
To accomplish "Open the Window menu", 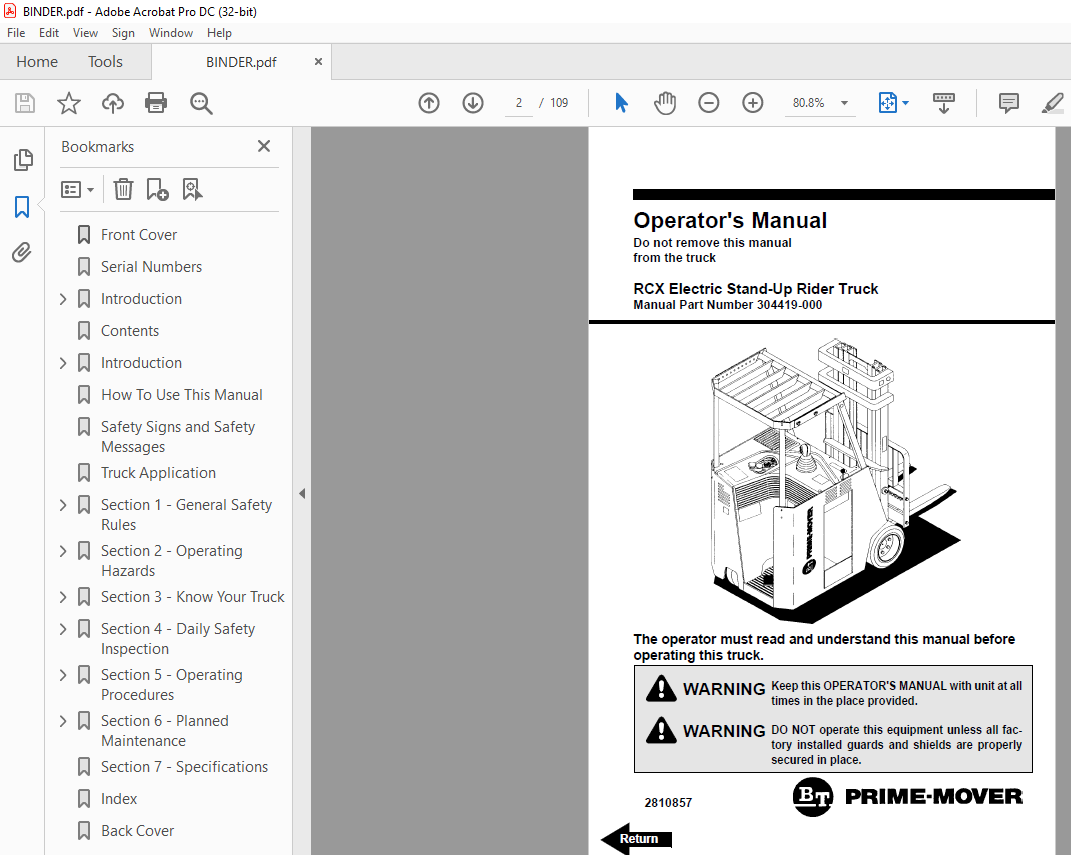I will (x=171, y=33).
